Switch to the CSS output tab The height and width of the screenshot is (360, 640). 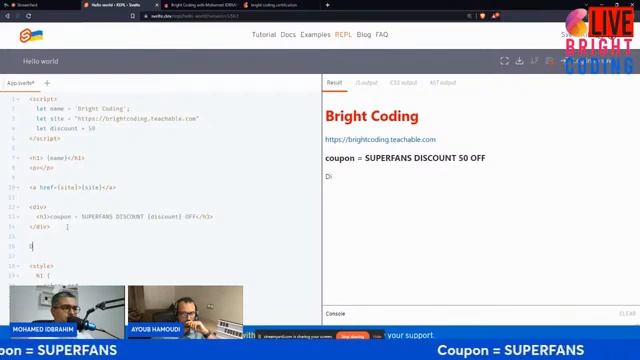pos(403,83)
